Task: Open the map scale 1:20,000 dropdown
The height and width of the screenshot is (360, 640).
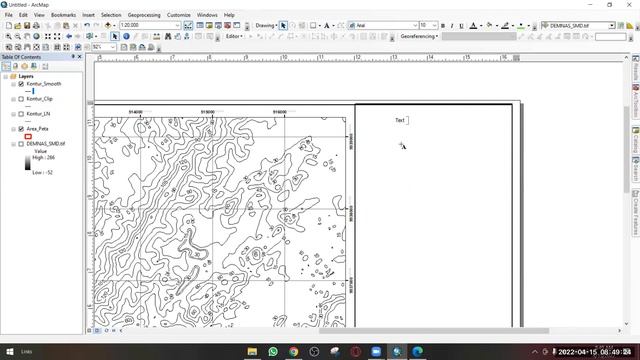Action: pyautogui.click(x=178, y=26)
